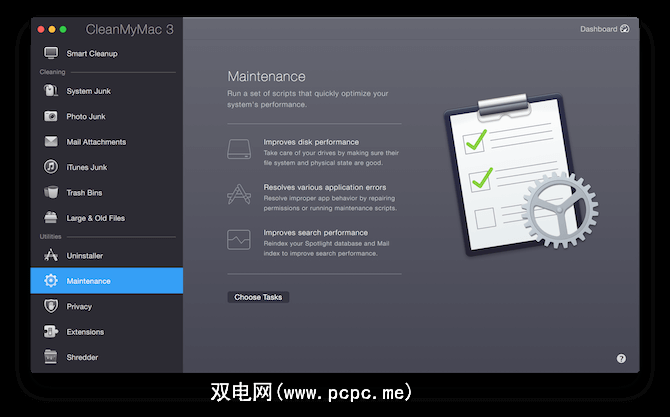Image resolution: width=670 pixels, height=417 pixels.
Task: Open iTunes Junk module
Action: (x=107, y=167)
